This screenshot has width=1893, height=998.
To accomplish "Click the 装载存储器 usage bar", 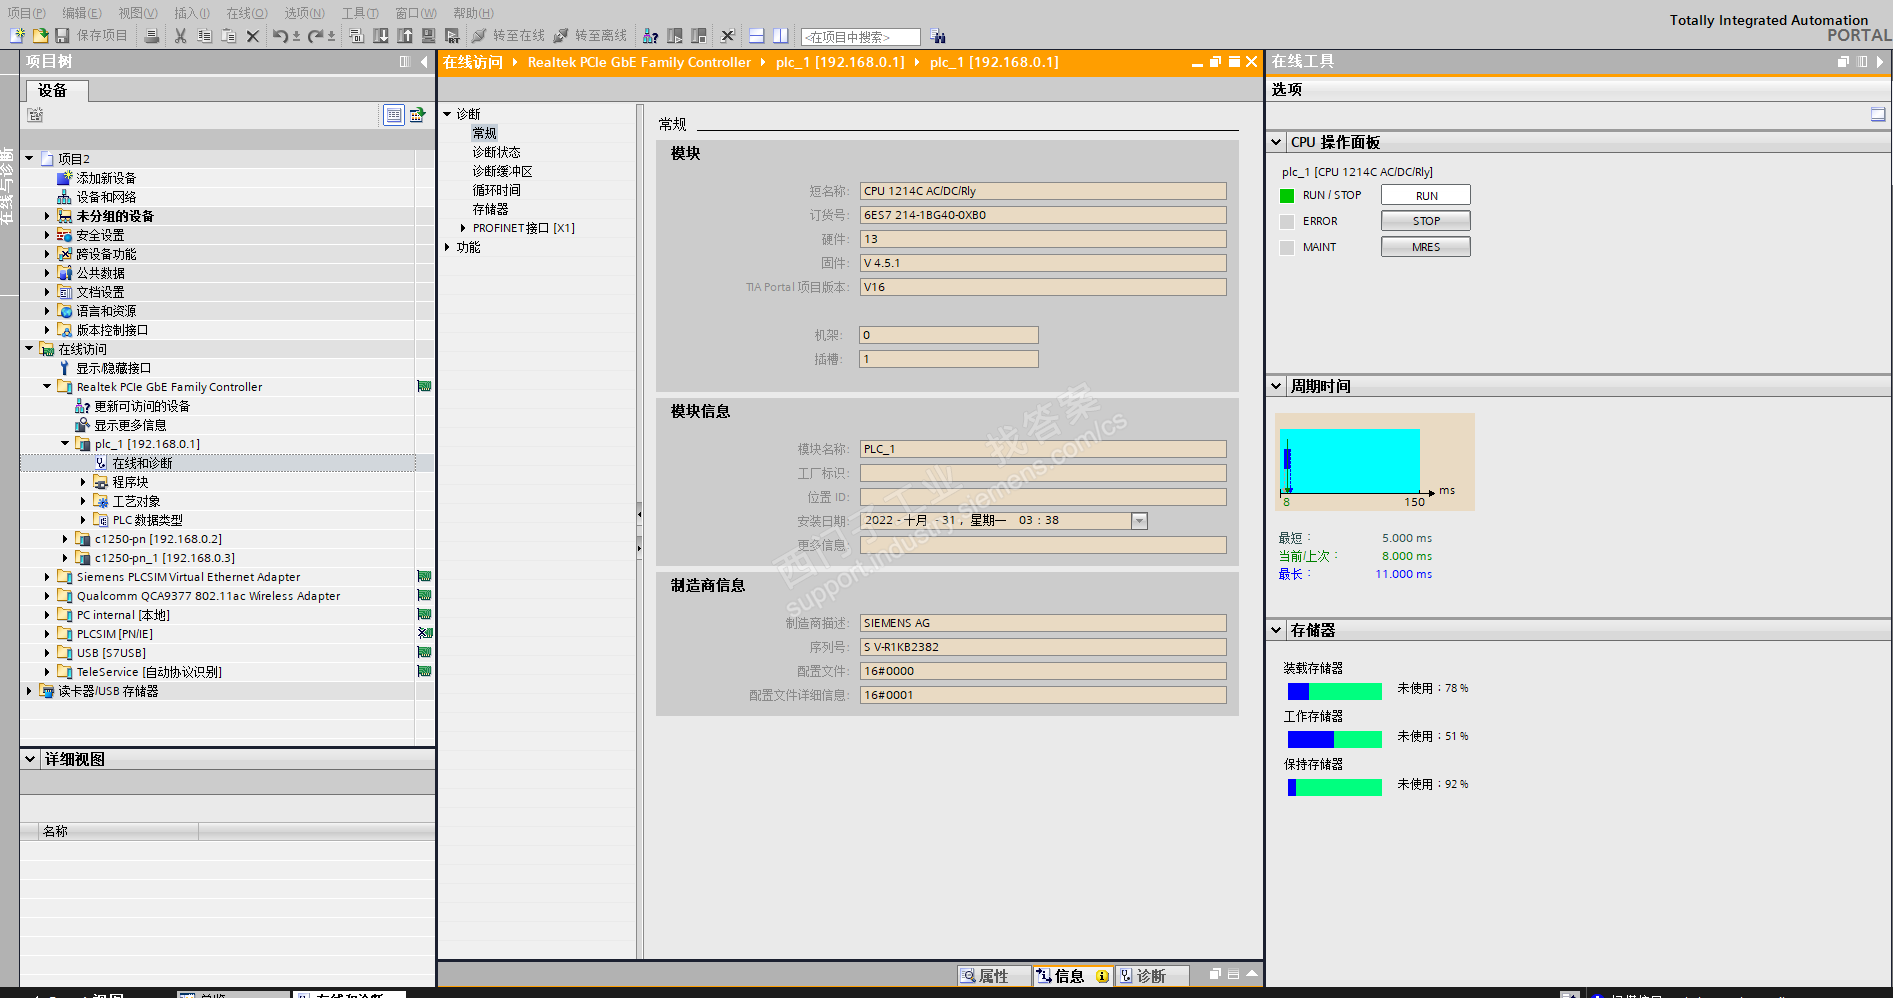I will (x=1334, y=691).
